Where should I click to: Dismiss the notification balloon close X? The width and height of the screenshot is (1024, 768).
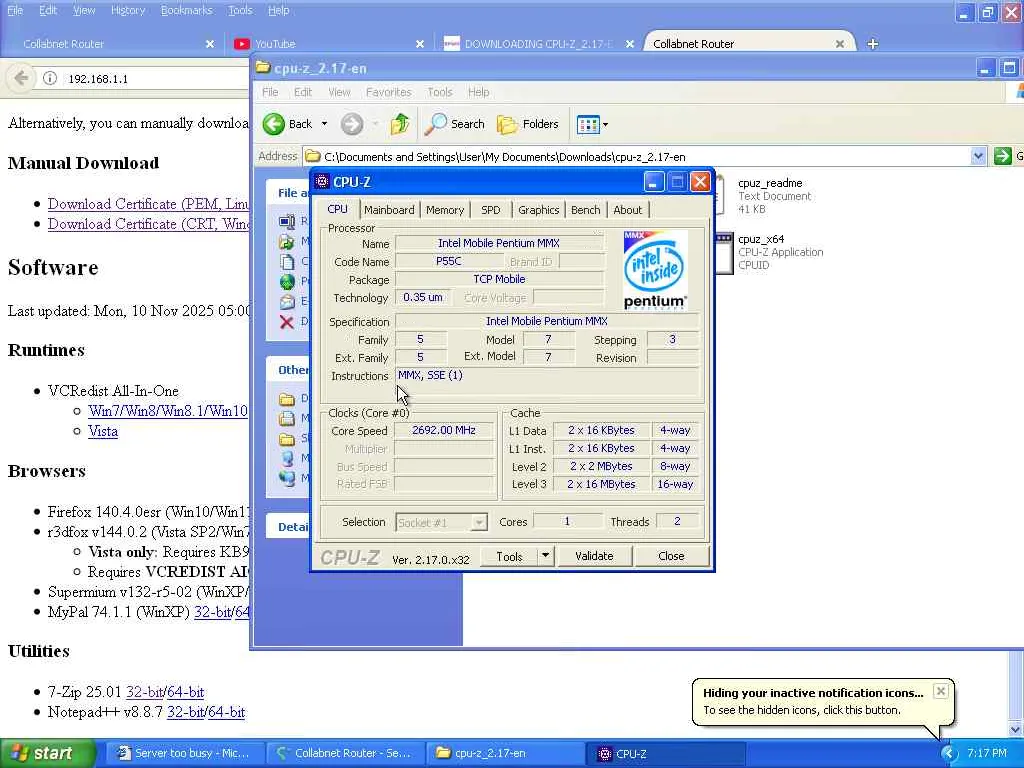tap(940, 691)
